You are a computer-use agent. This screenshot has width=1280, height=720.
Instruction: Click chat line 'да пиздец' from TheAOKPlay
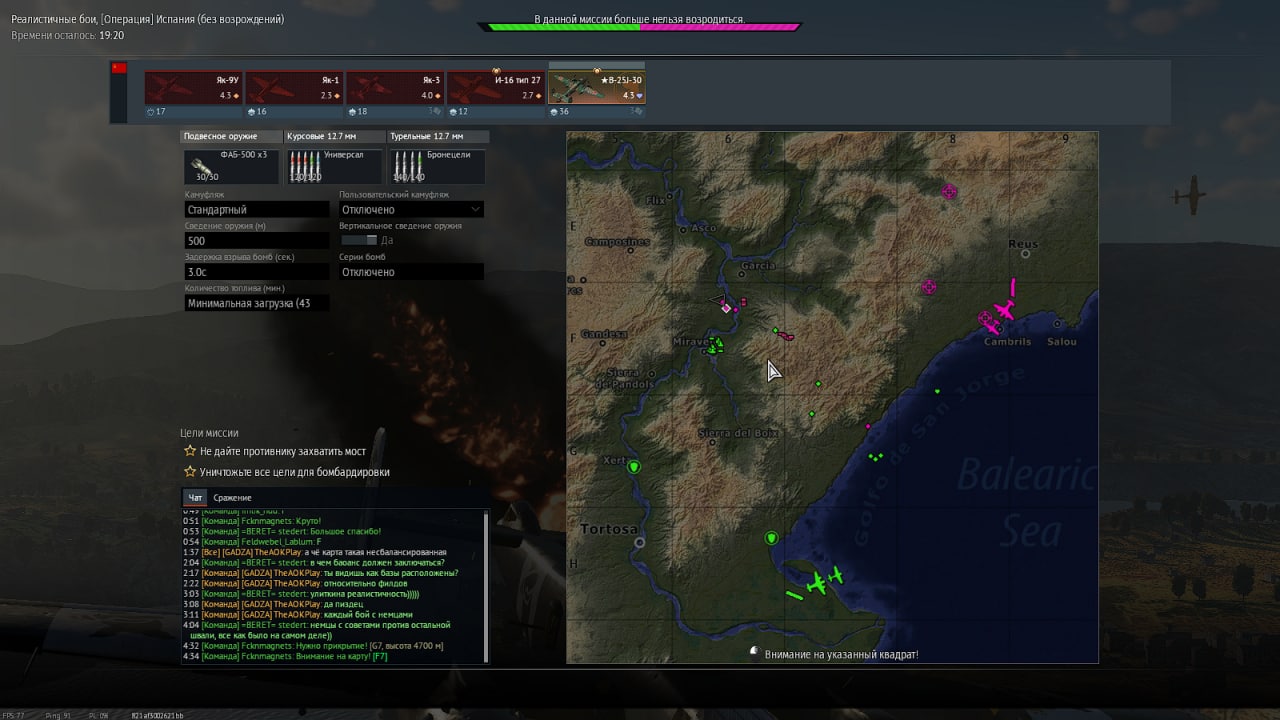coord(343,604)
